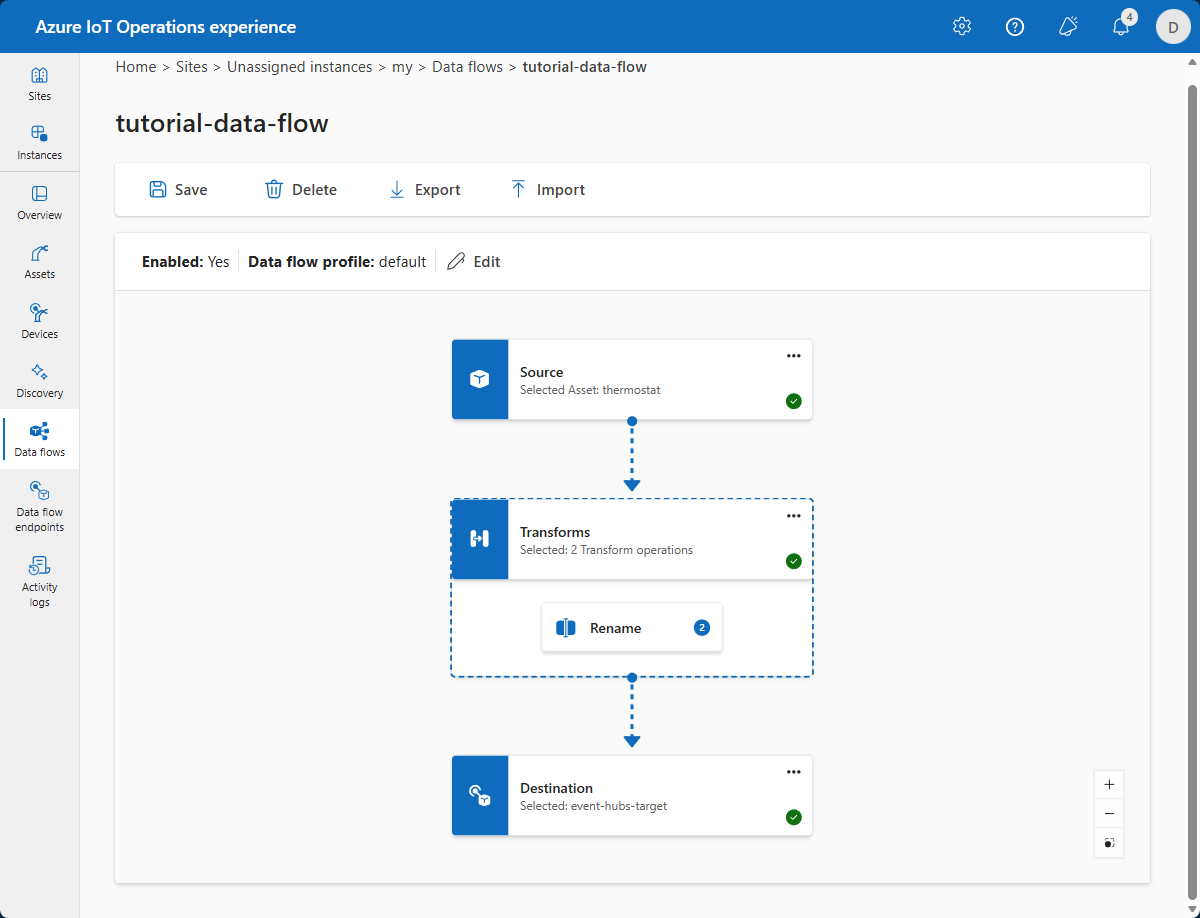Zoom in on the data flow canvas

(1108, 784)
